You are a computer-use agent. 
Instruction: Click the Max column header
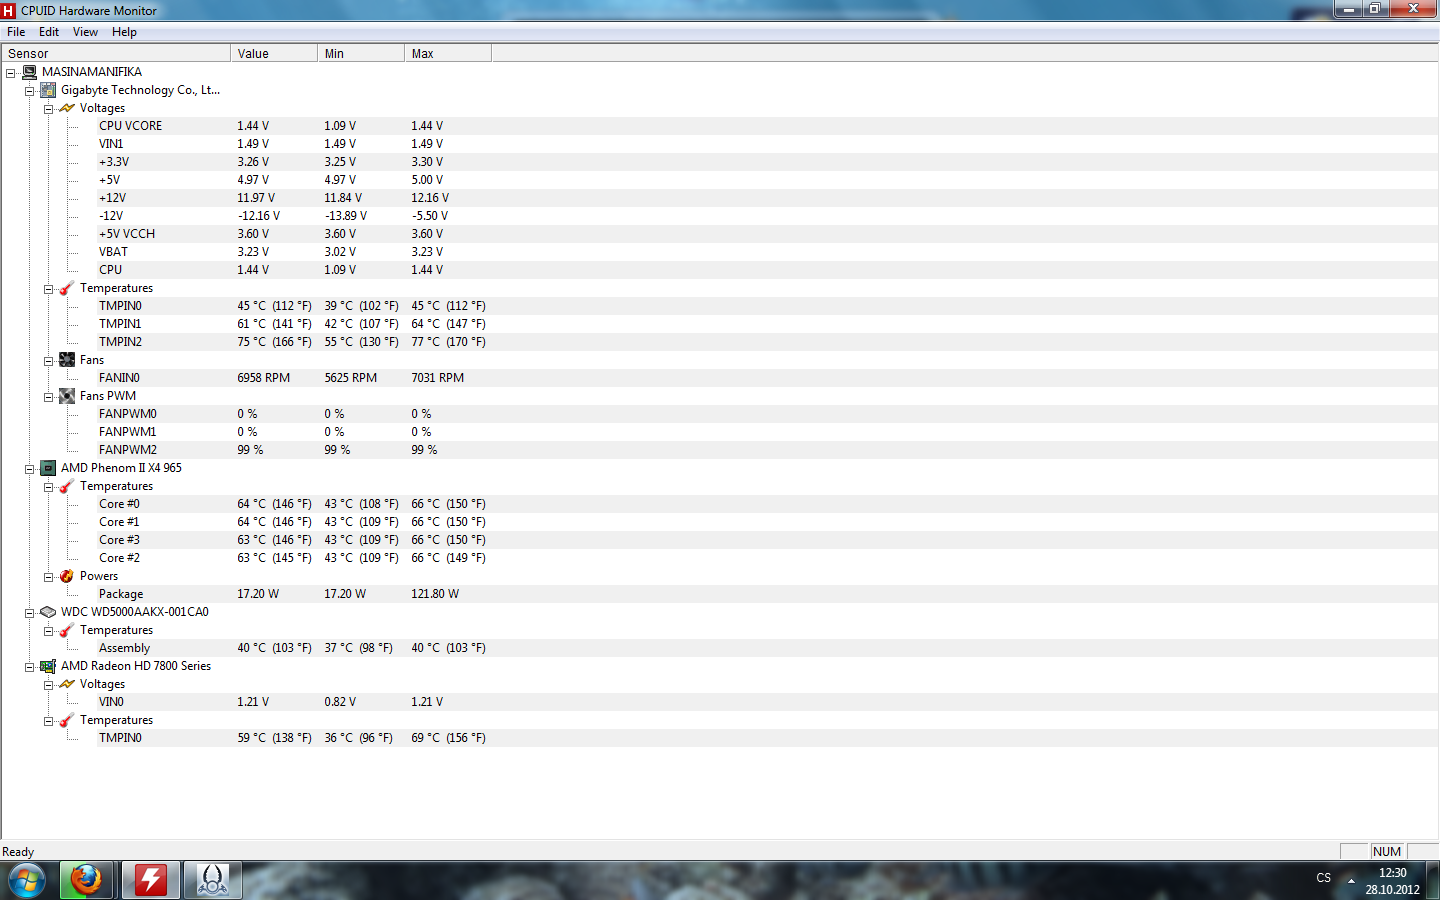[x=448, y=53]
